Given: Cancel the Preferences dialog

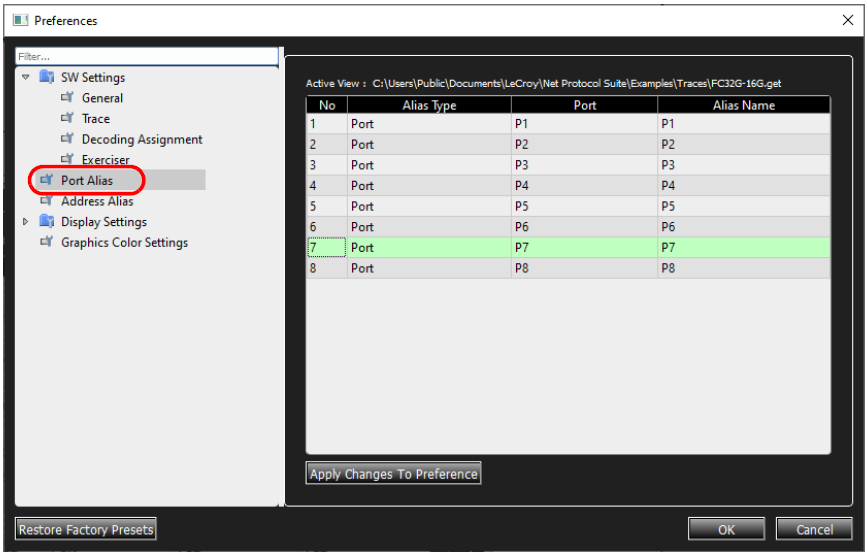Looking at the screenshot, I should pos(814,529).
